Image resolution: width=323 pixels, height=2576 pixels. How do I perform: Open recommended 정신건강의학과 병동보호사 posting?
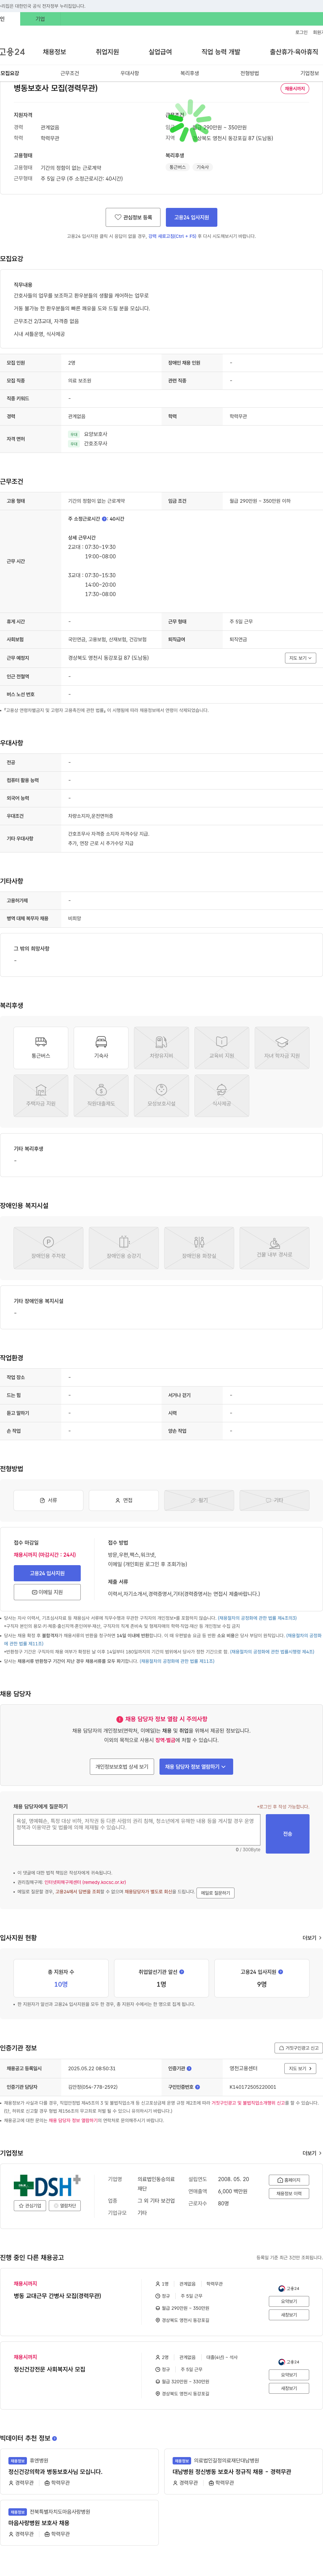tap(55, 2471)
